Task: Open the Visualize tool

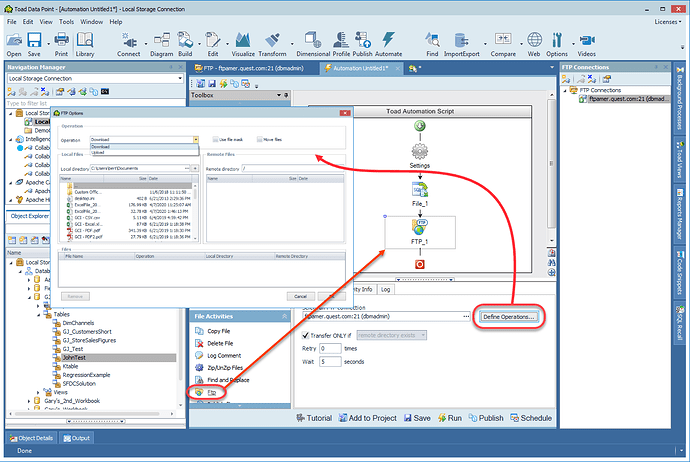Action: [243, 44]
